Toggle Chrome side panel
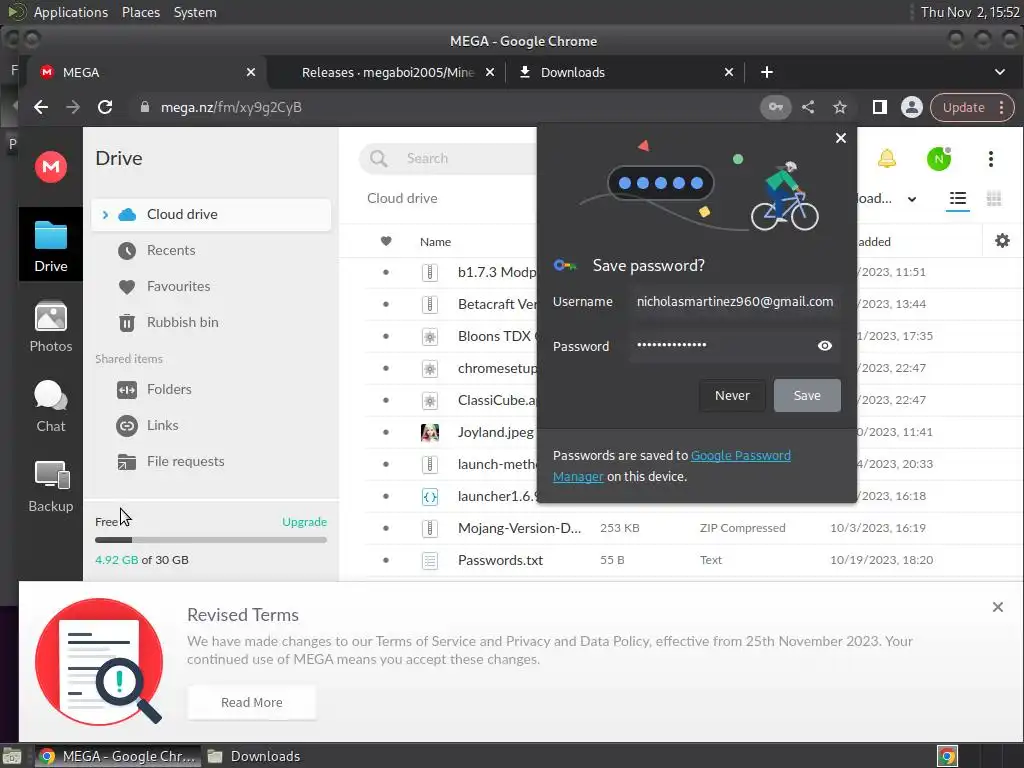Screen dimensions: 1024x768 tap(879, 107)
